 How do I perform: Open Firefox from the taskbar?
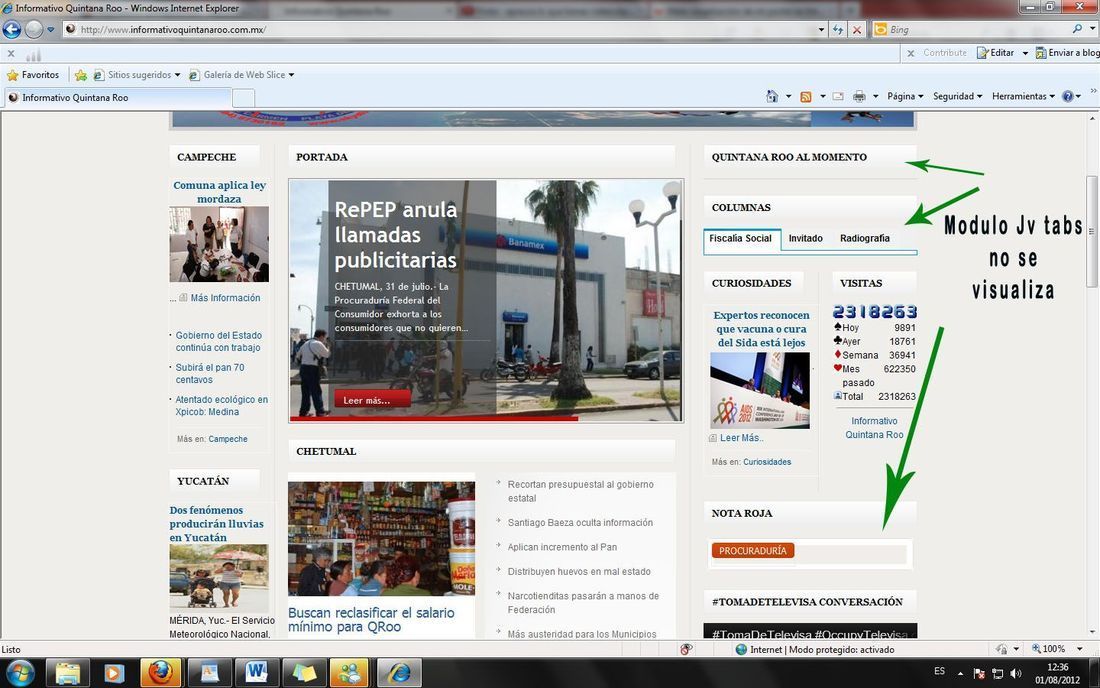click(161, 673)
